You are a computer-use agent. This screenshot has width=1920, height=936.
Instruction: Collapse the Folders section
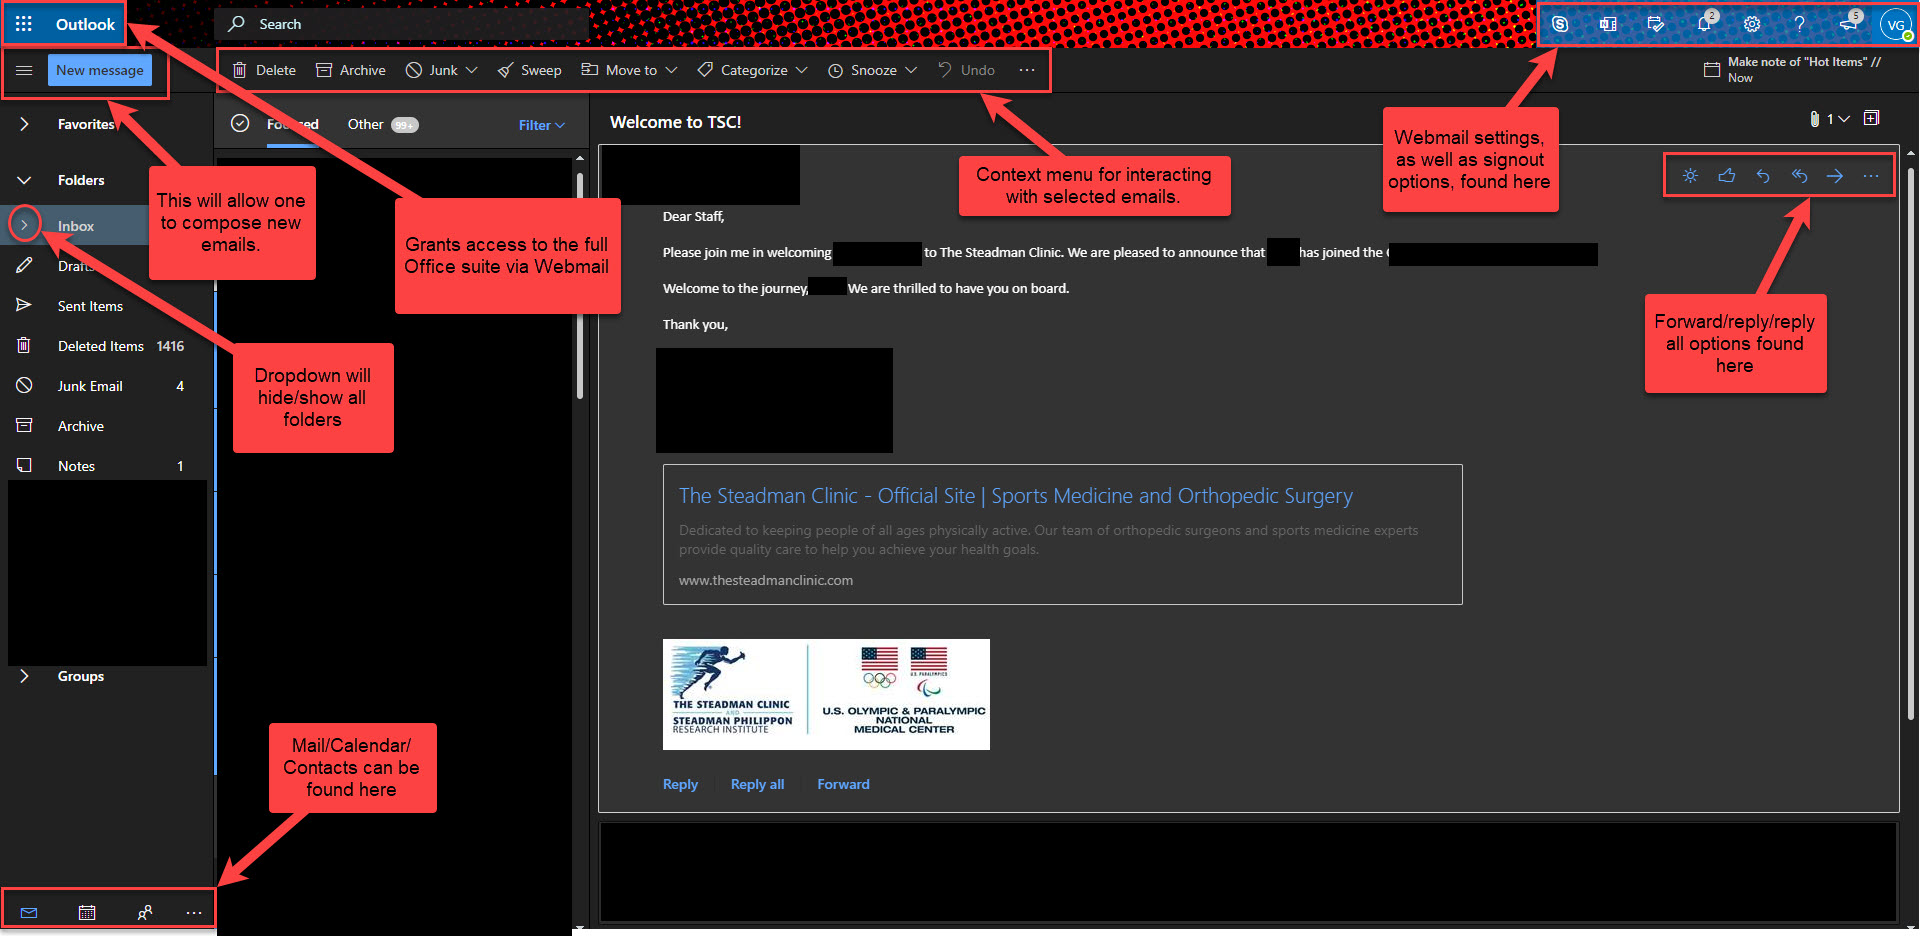pyautogui.click(x=24, y=180)
